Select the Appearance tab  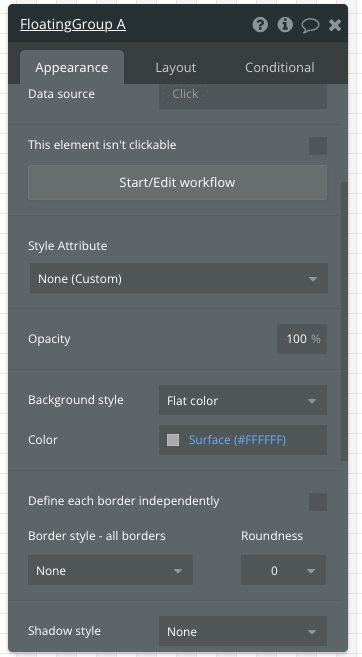(72, 67)
